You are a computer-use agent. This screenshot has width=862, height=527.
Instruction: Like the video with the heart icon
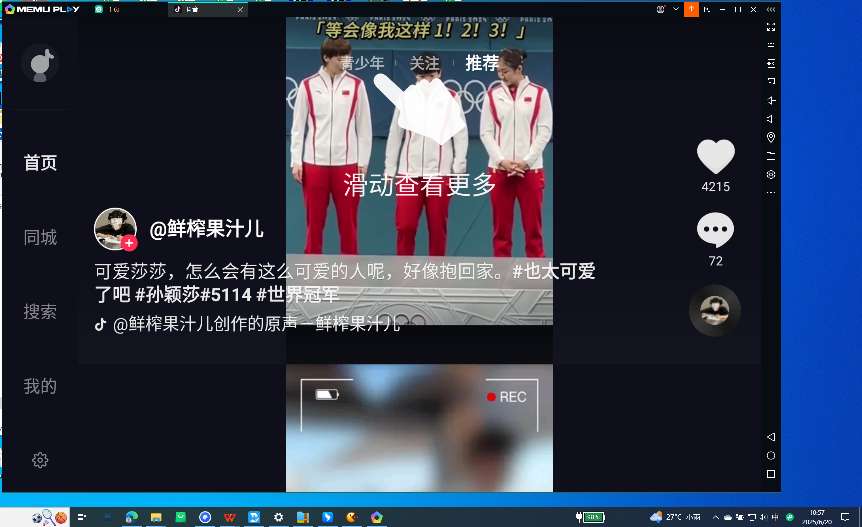[x=715, y=156]
